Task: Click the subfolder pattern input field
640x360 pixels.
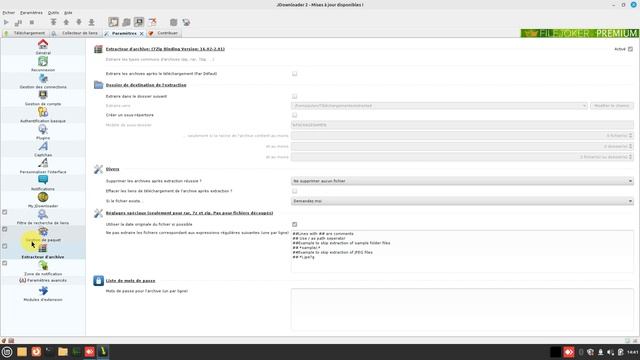Action: click(462, 125)
